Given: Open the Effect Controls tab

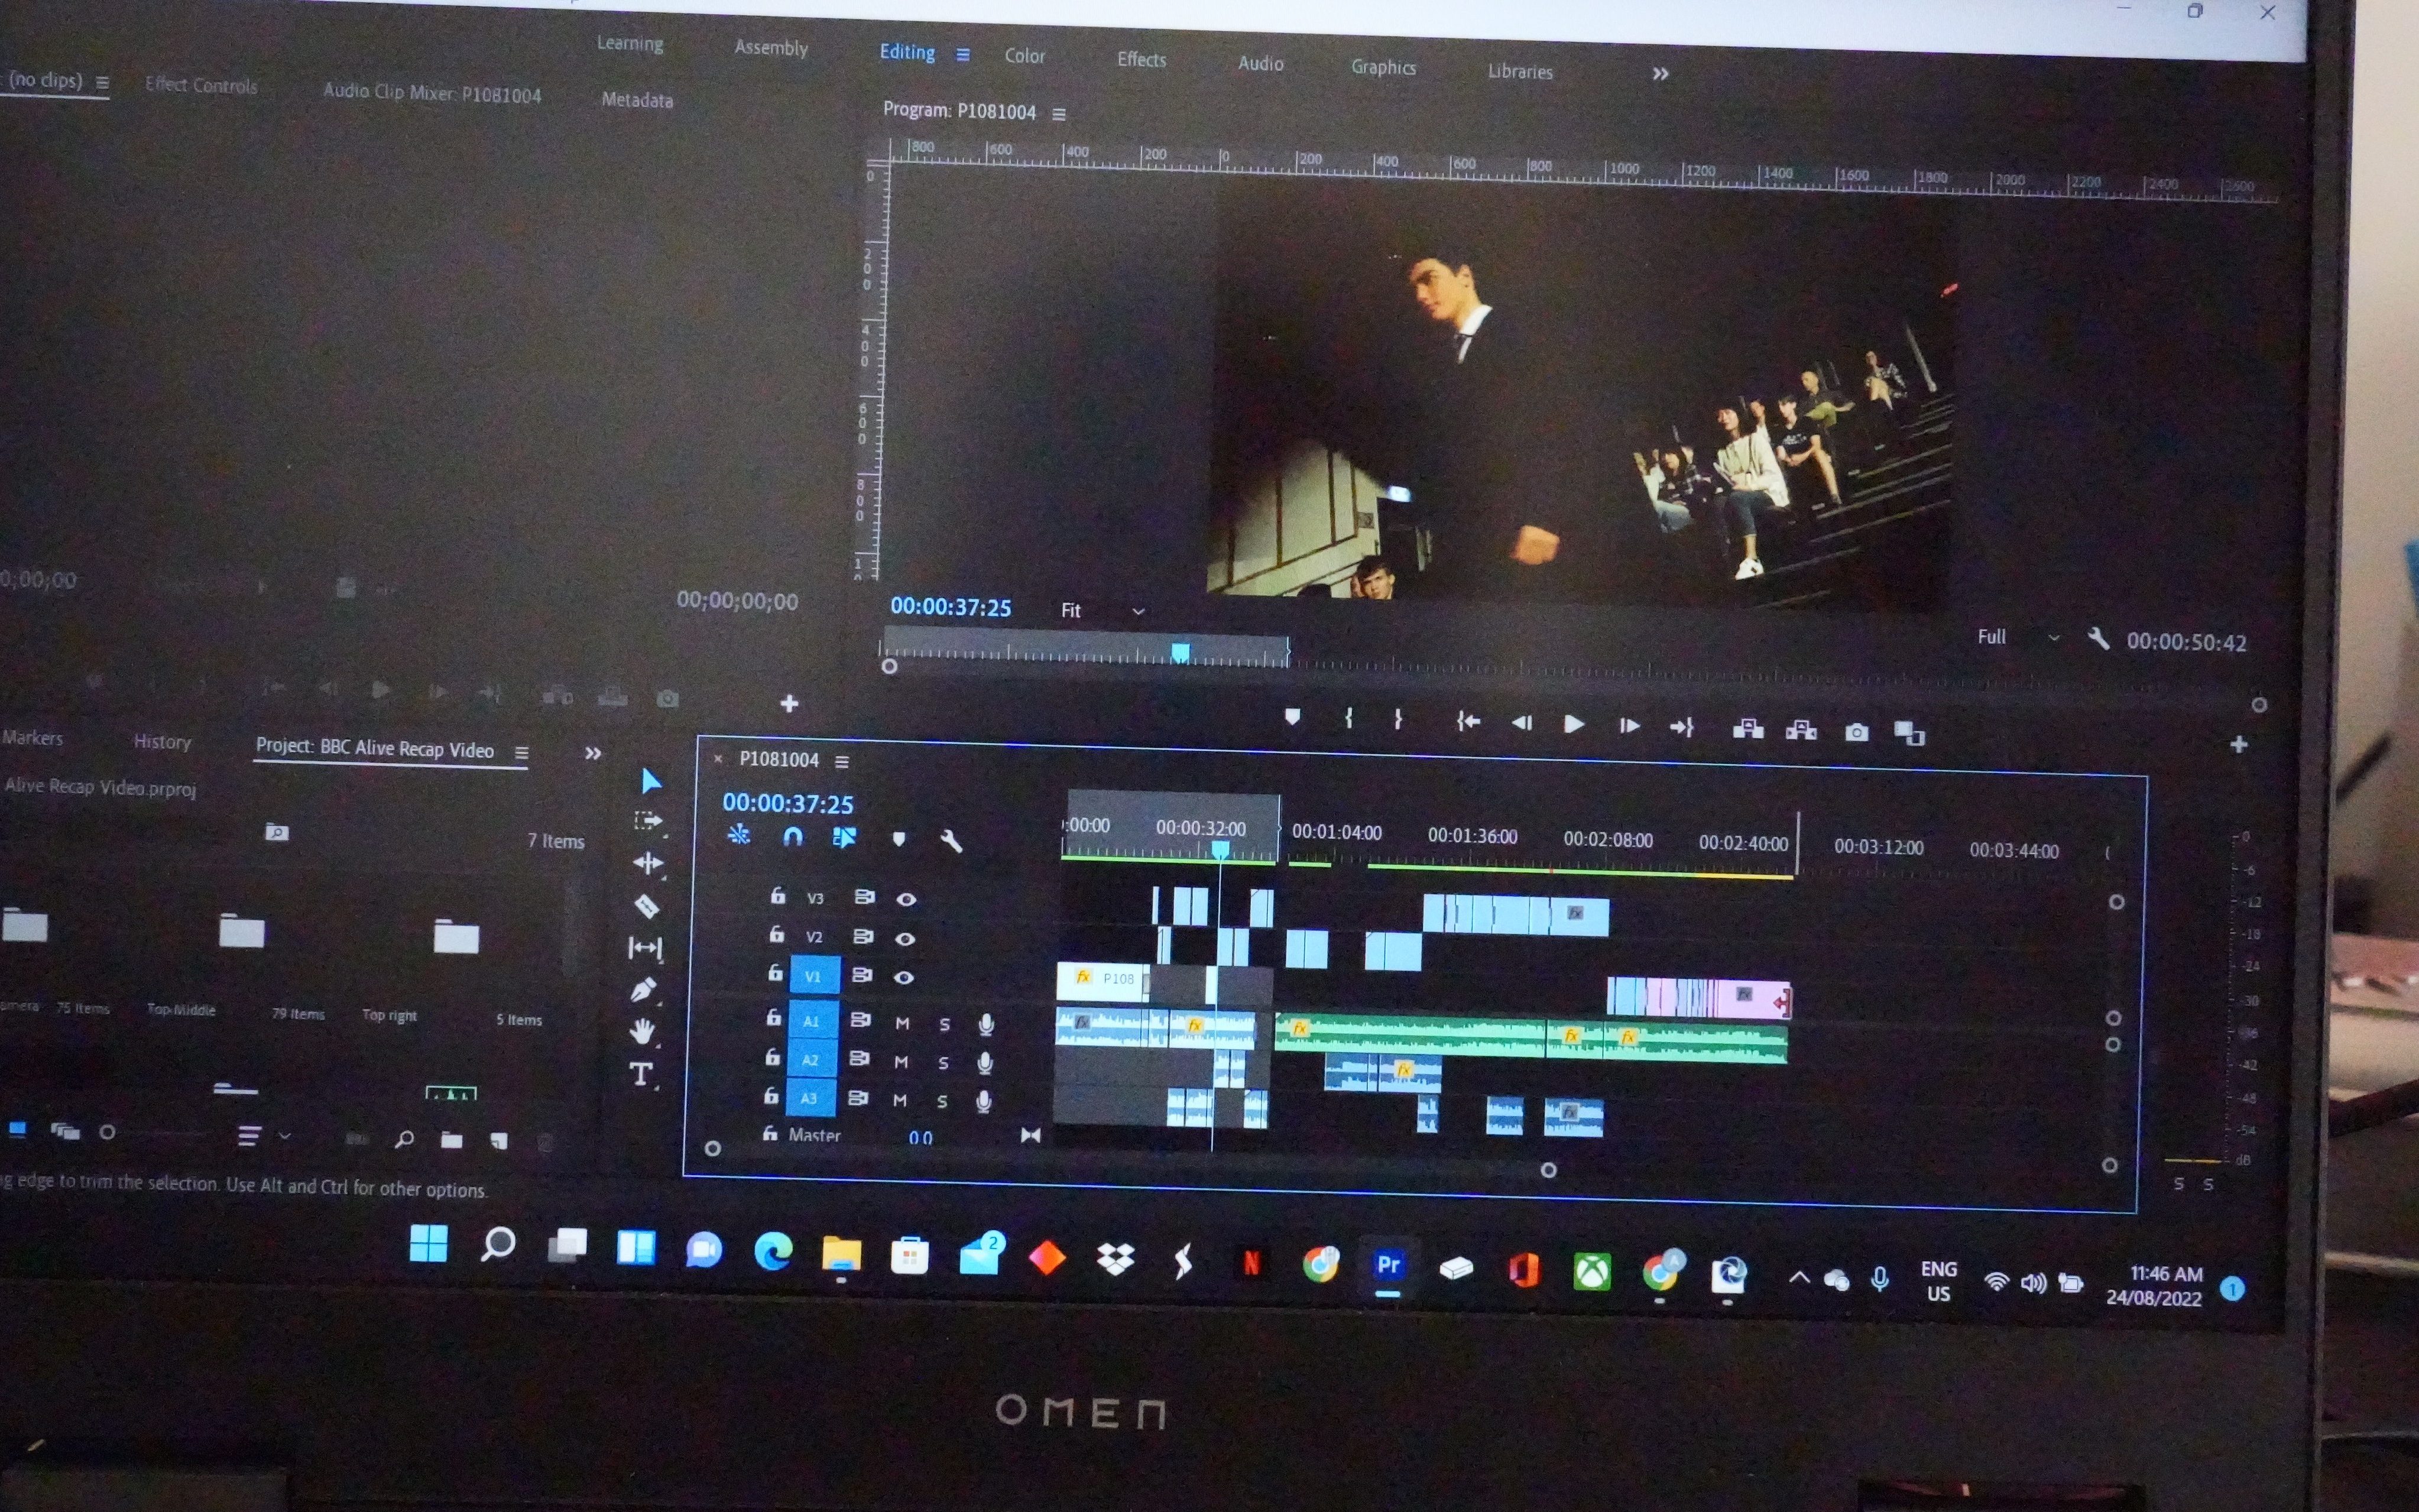Looking at the screenshot, I should (x=201, y=85).
